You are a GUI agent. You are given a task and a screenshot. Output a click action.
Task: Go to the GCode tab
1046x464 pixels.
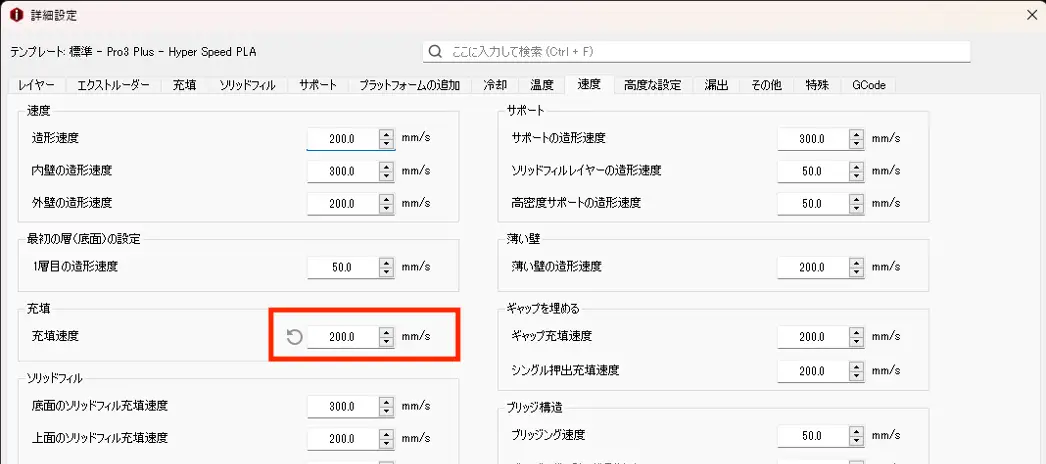pyautogui.click(x=868, y=85)
